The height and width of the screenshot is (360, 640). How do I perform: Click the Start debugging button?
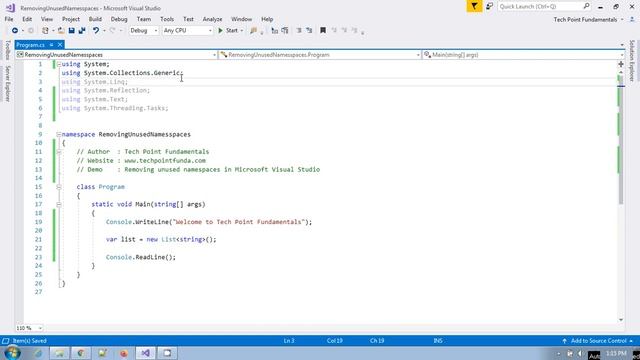coord(228,31)
